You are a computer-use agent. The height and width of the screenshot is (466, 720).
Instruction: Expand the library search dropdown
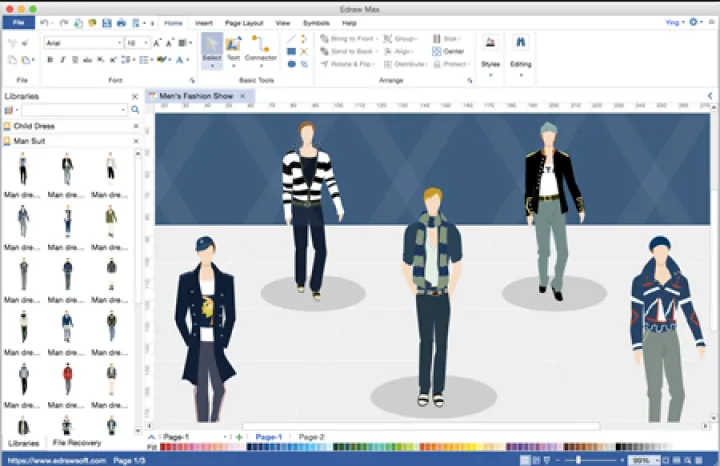124,110
